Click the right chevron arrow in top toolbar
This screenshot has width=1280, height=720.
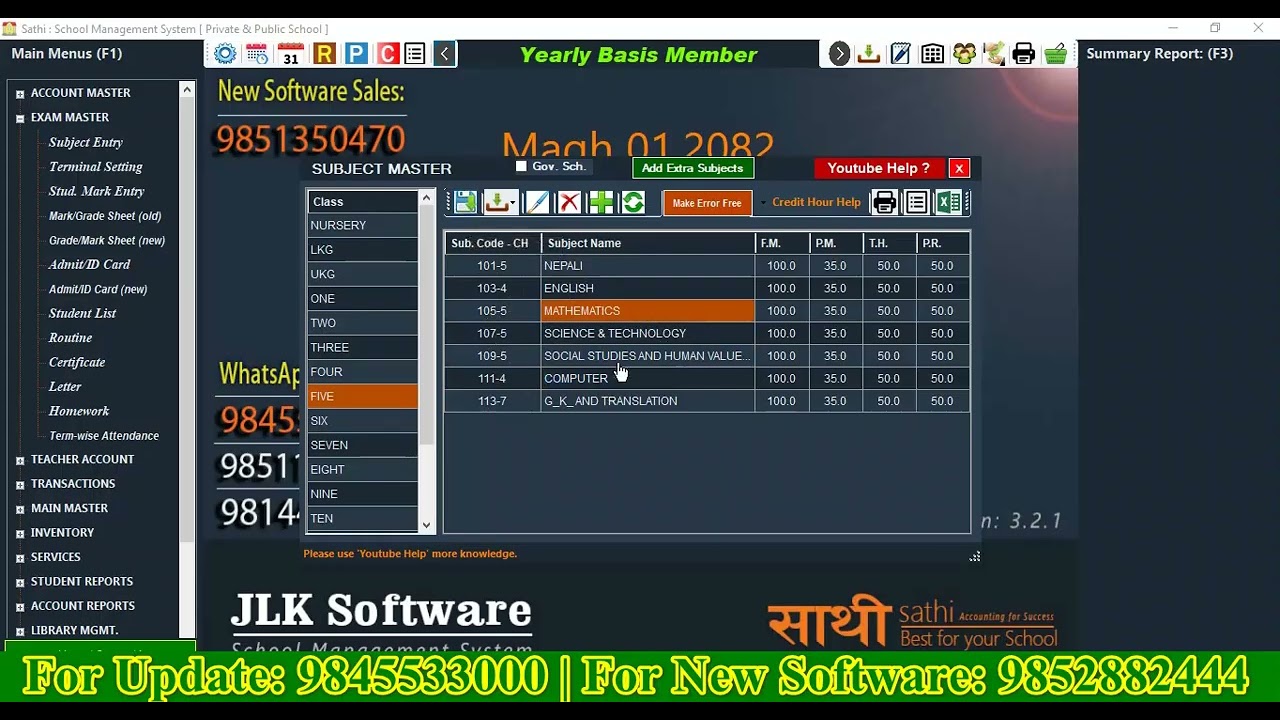[839, 54]
